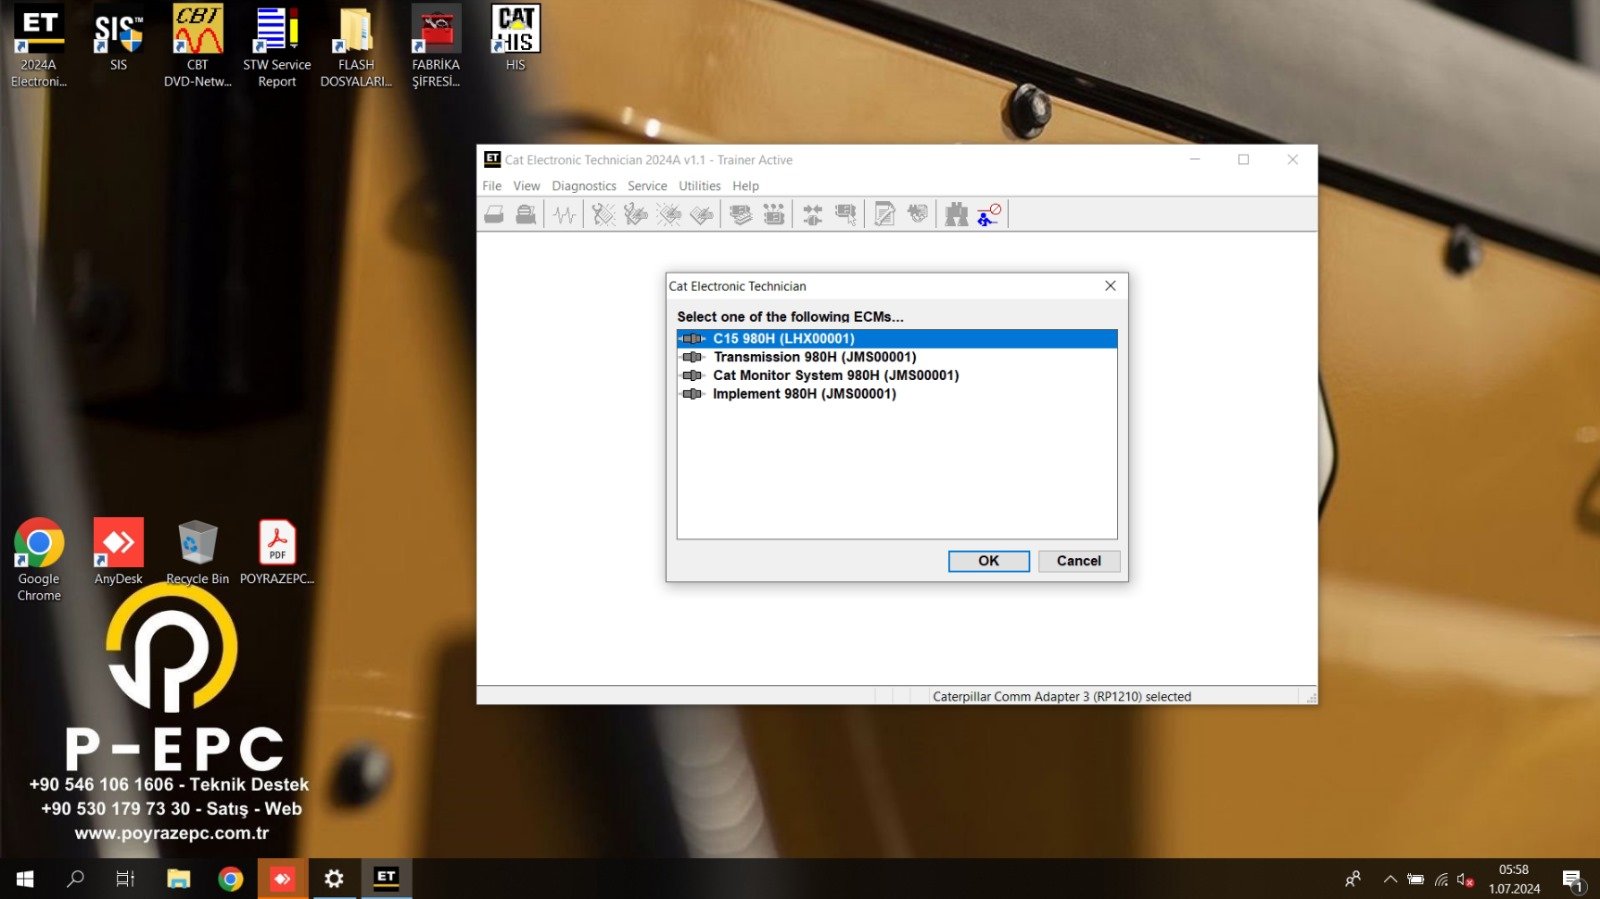Screen dimensions: 1600x899
Task: Open the View menu
Action: pyautogui.click(x=527, y=186)
